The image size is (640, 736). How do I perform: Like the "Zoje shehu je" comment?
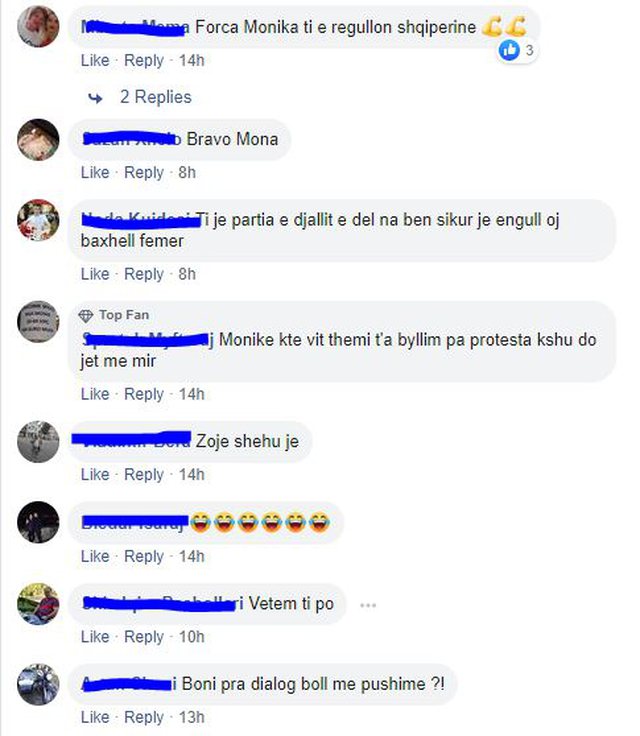(95, 475)
